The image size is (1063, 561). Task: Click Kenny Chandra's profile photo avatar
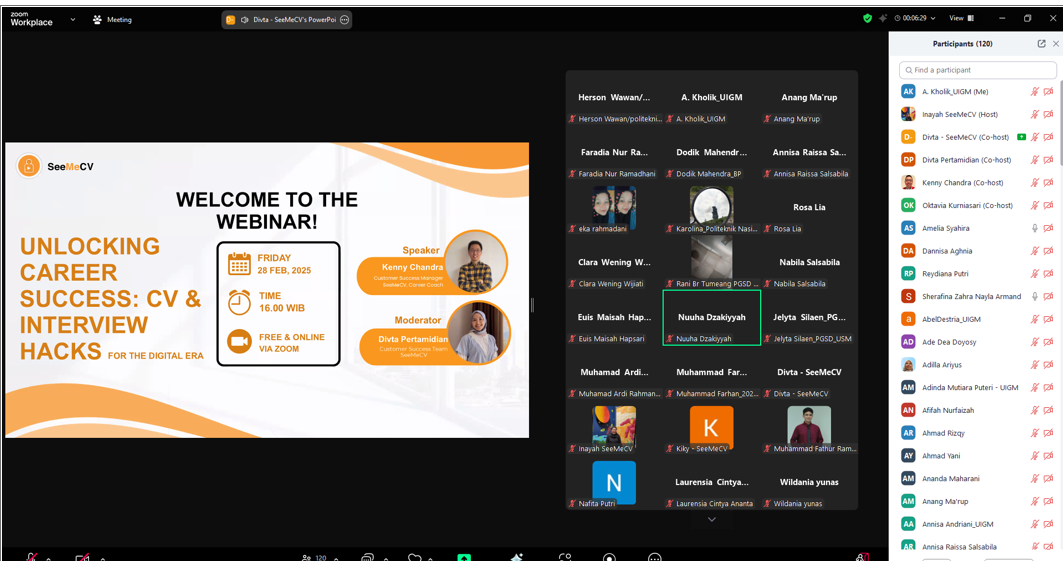tap(908, 182)
